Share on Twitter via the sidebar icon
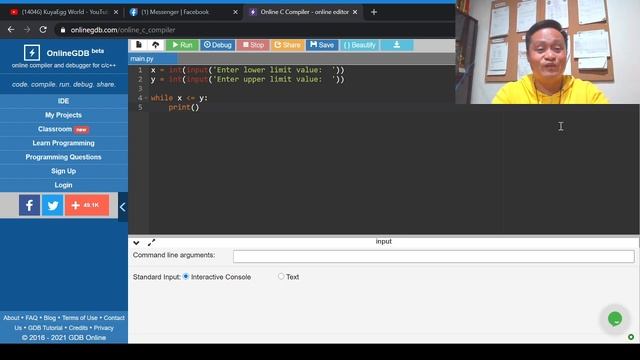Image resolution: width=640 pixels, height=360 pixels. [x=53, y=205]
